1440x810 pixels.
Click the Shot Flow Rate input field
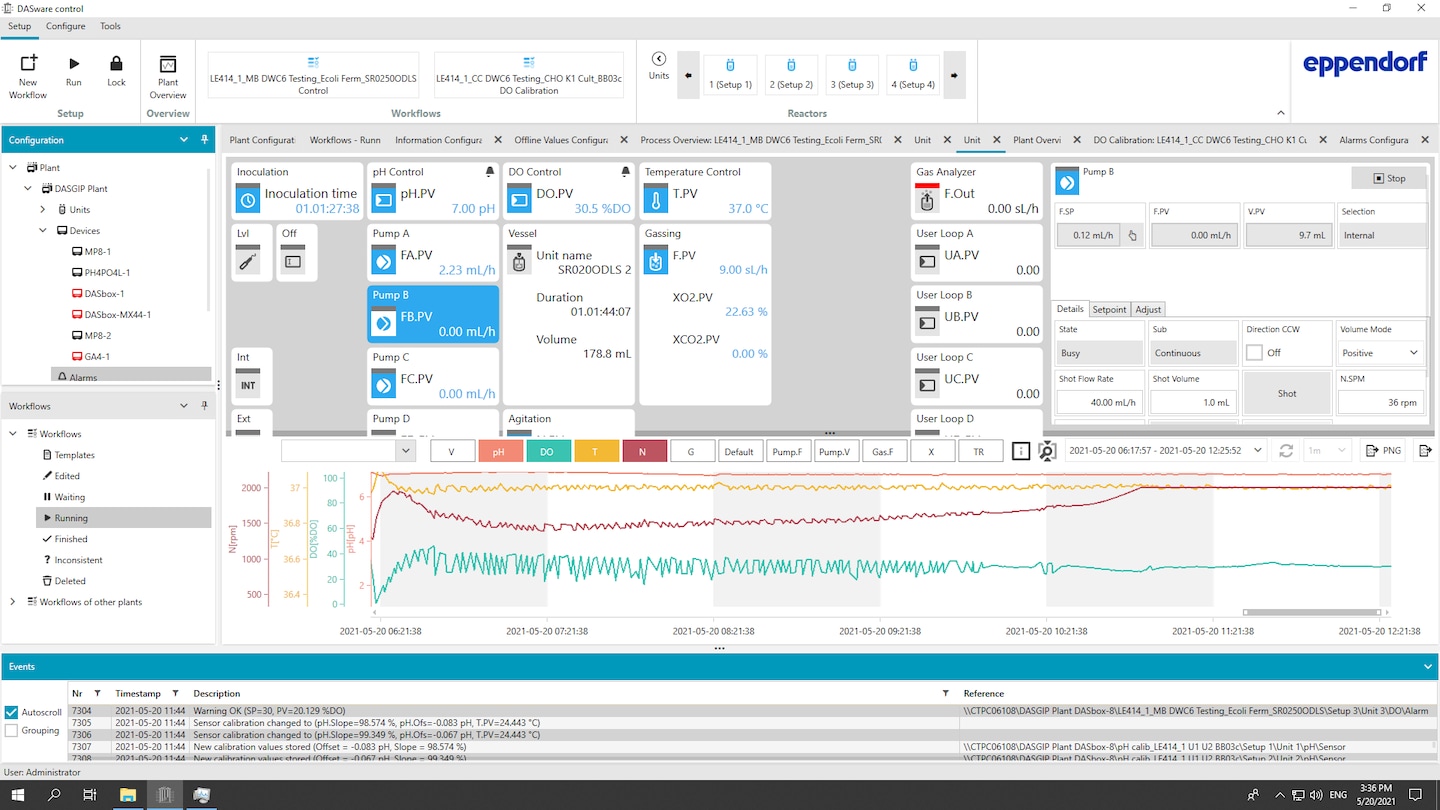[1099, 402]
